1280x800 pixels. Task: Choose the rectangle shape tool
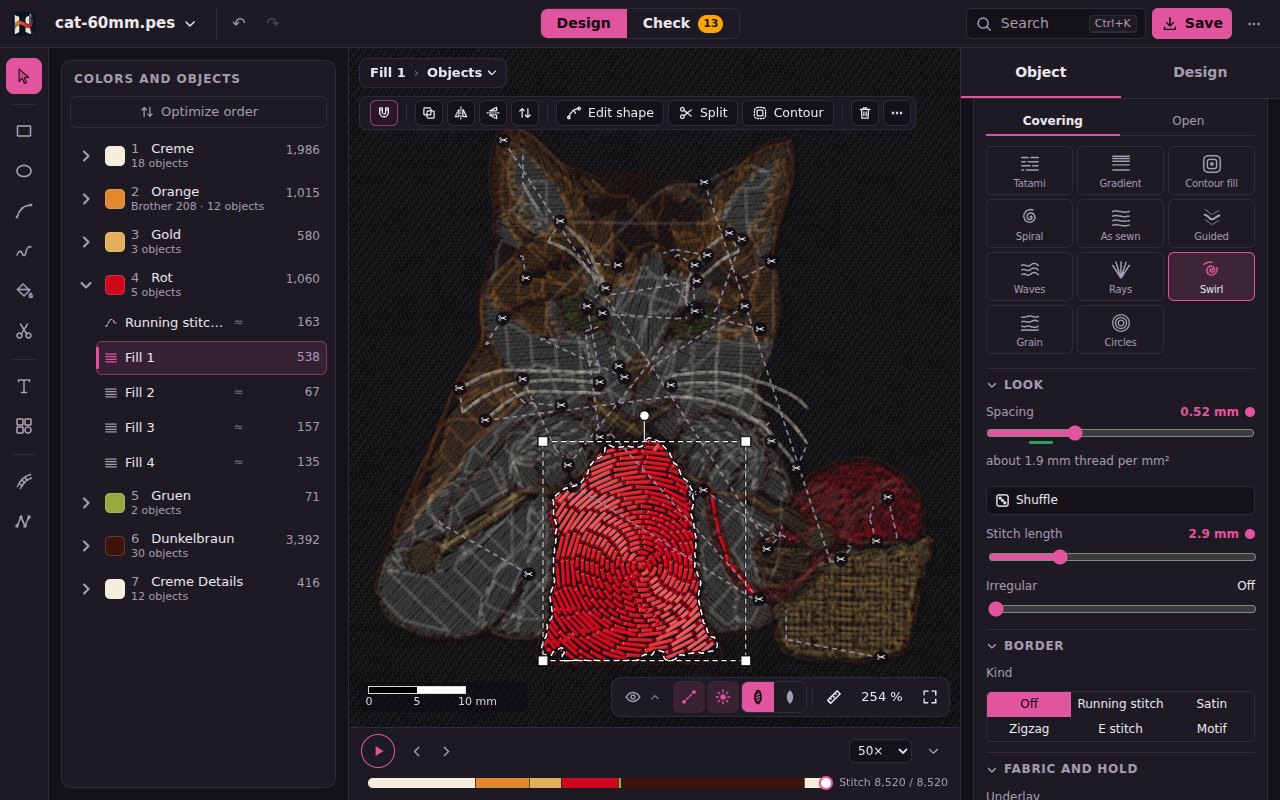tap(24, 131)
